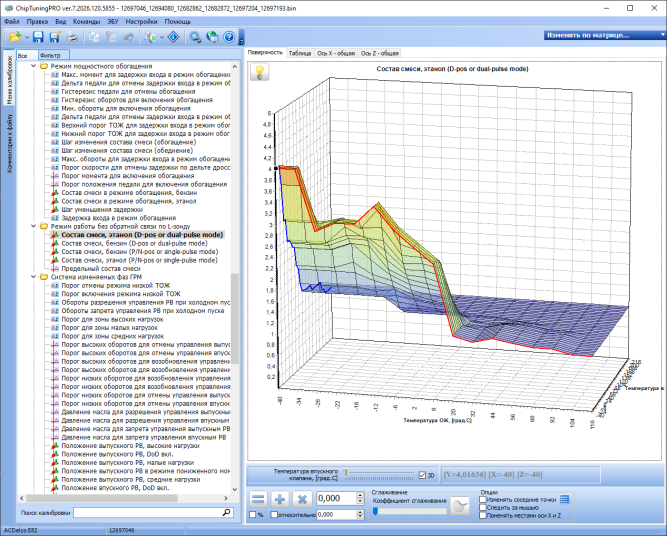Toggle the light bulb icon on the chart
667x536 pixels.
tap(259, 72)
